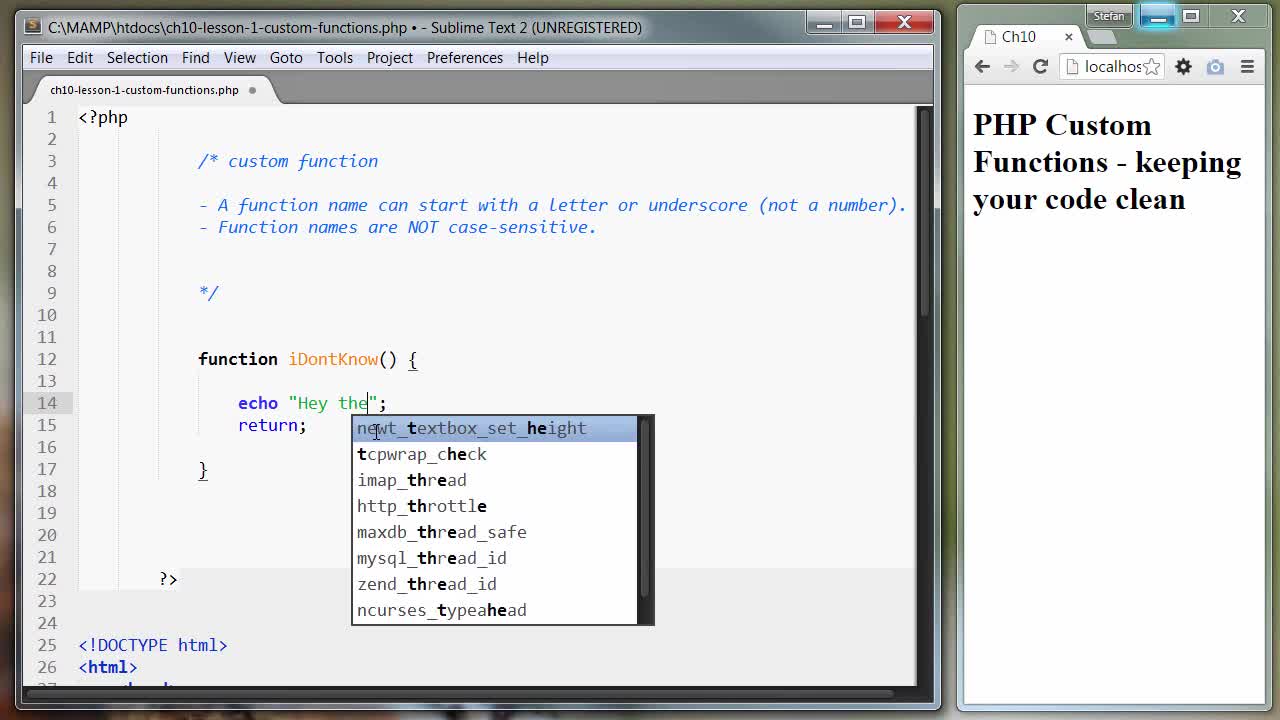Click the <!DOCTYPE html> line
The height and width of the screenshot is (720, 1280).
click(153, 645)
